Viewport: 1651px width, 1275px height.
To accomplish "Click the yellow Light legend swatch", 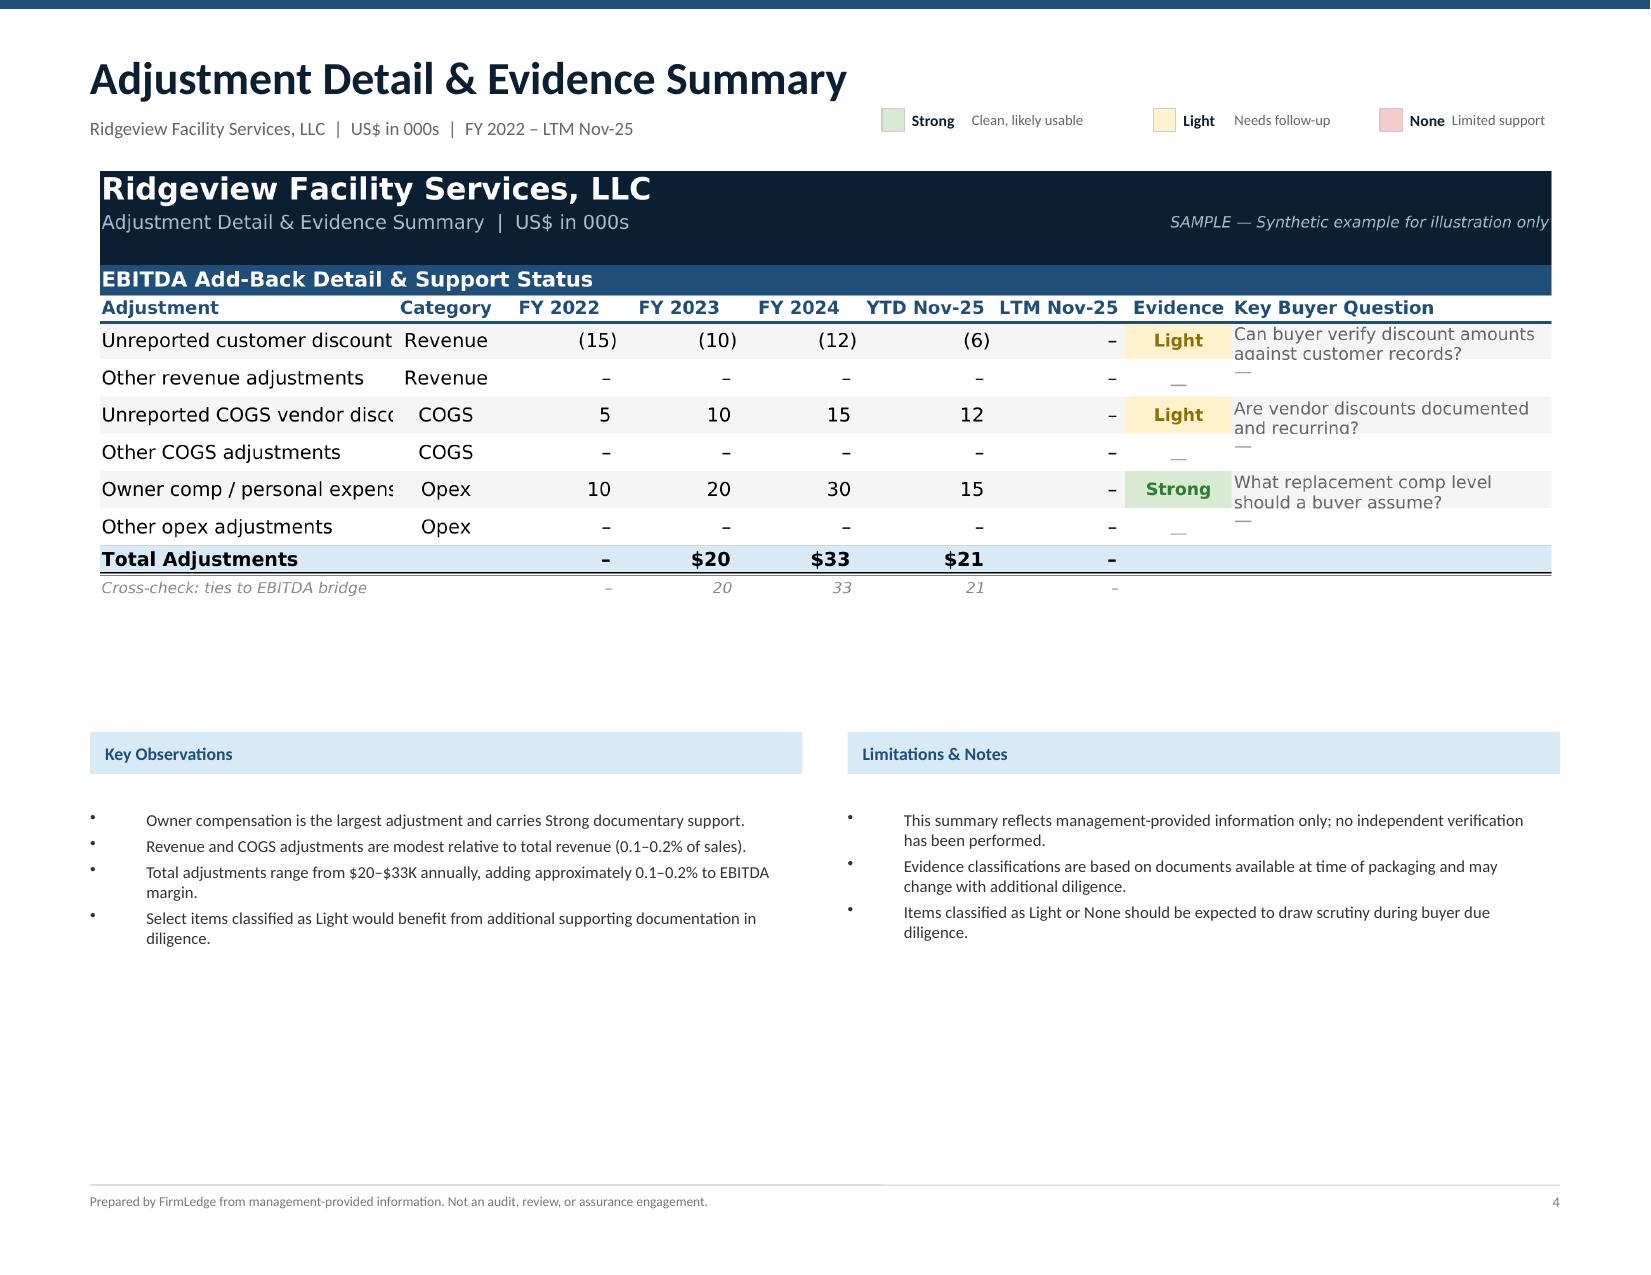I will tap(1163, 119).
